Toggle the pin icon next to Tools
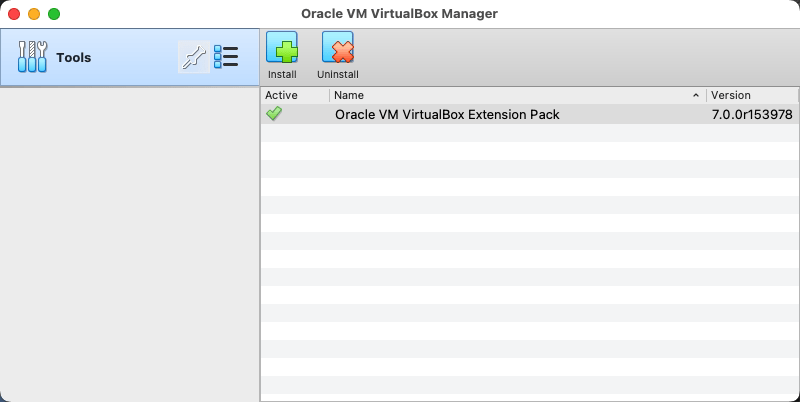800x402 pixels. (193, 57)
